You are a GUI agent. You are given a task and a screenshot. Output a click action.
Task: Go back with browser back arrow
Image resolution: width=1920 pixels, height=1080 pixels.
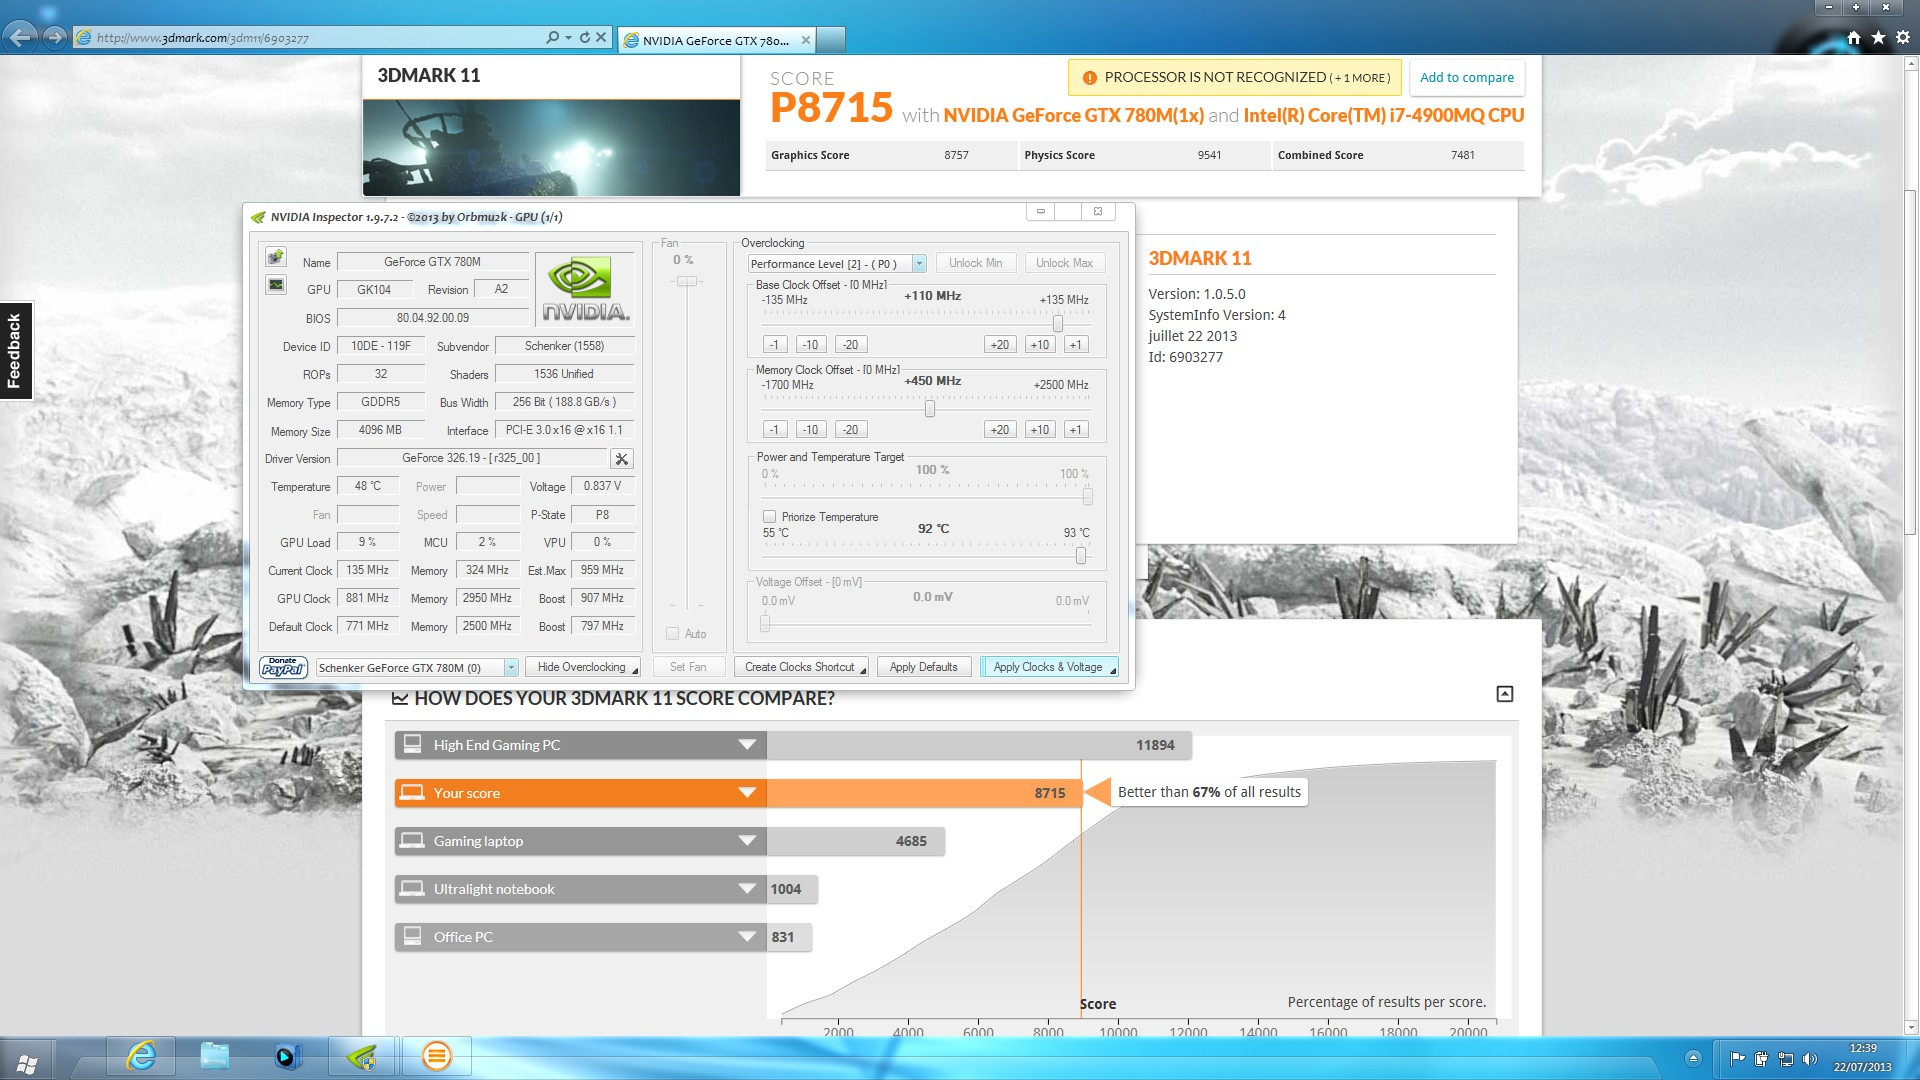click(20, 38)
